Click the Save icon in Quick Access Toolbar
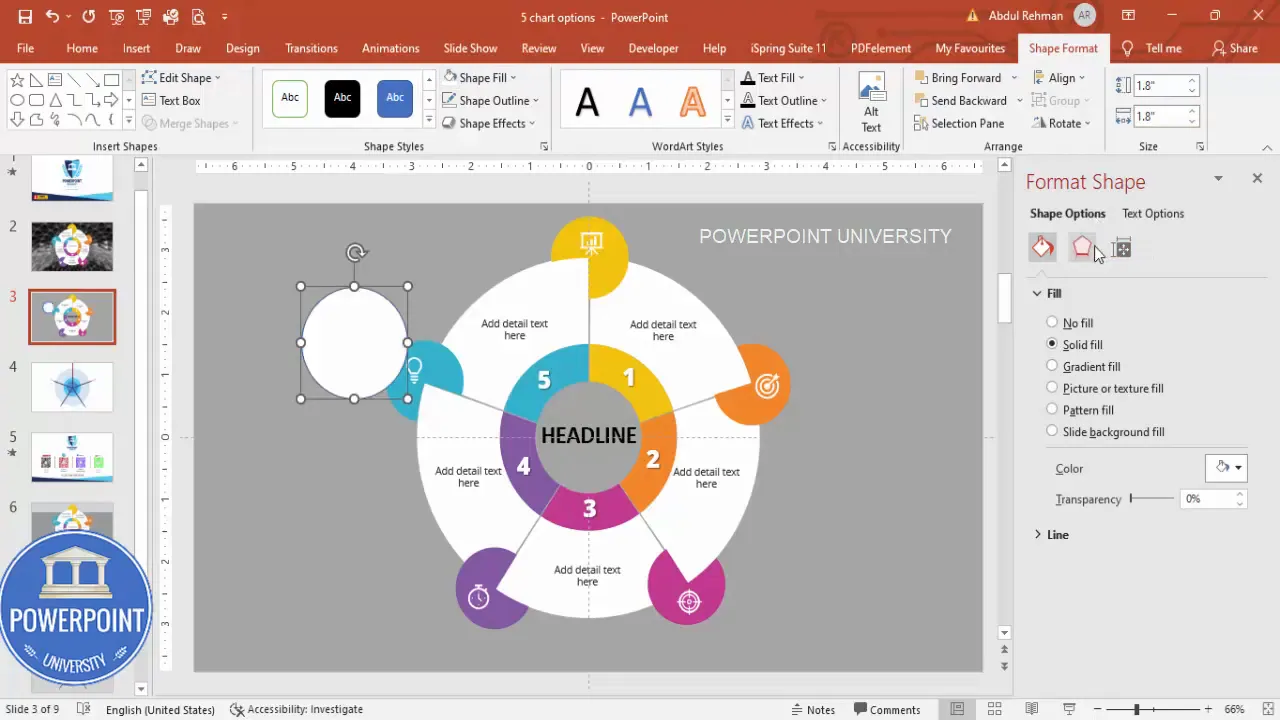This screenshot has width=1280, height=720. [25, 17]
